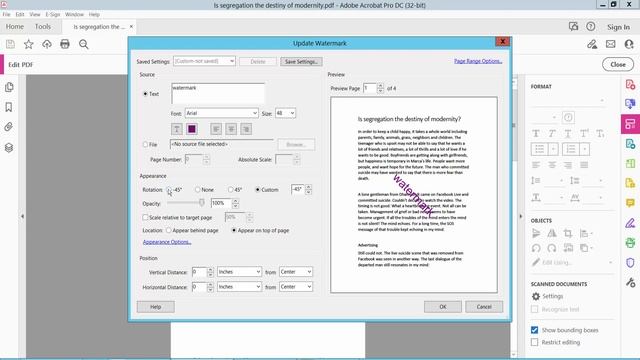This screenshot has width=640, height=360.
Task: Click the envelope email icon
Action: [611, 44]
